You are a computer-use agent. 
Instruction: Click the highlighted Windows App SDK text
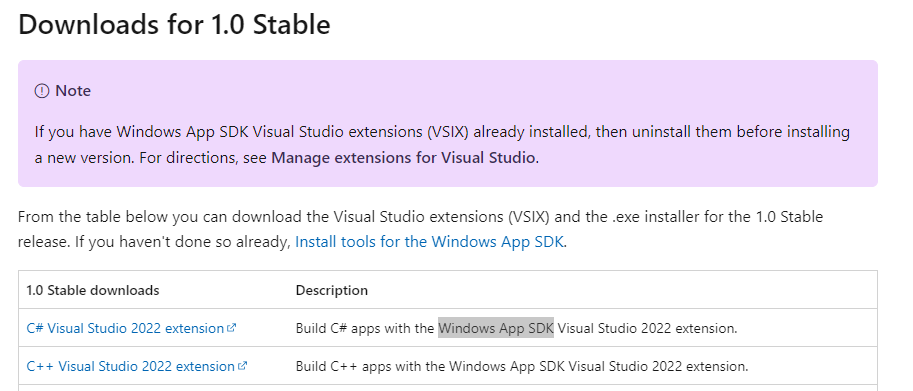pos(496,328)
